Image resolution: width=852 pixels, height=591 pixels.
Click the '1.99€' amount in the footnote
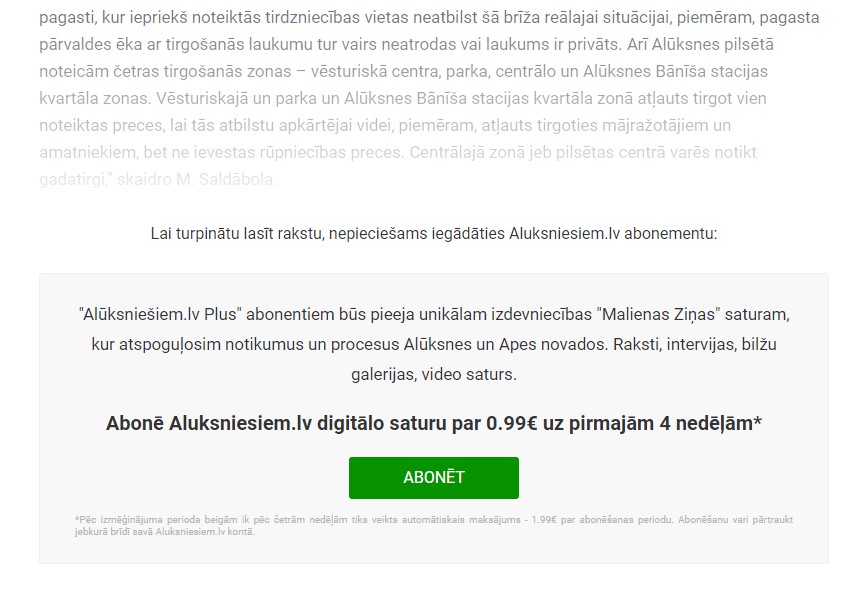click(544, 520)
